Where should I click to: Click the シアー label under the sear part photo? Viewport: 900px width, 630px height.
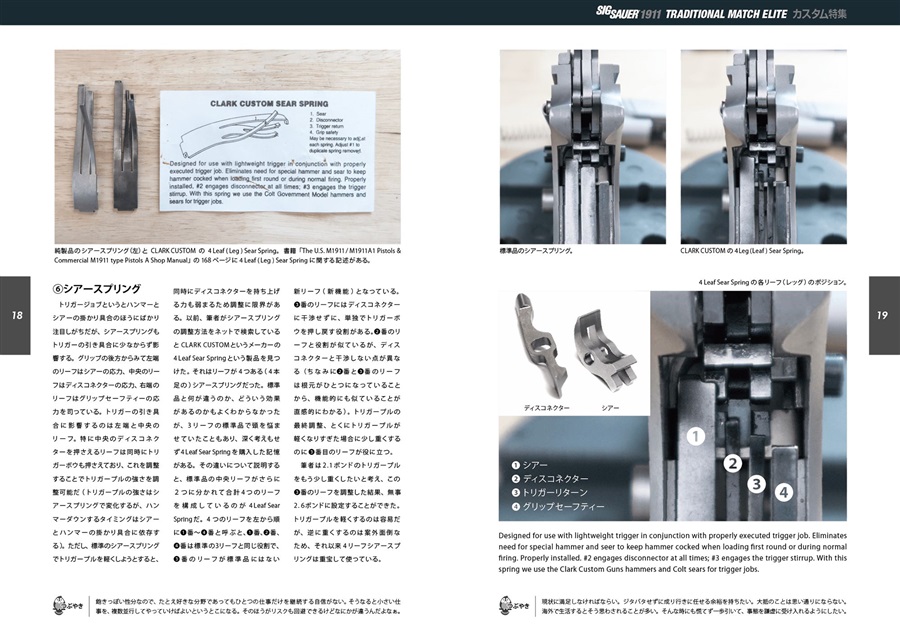click(x=610, y=408)
